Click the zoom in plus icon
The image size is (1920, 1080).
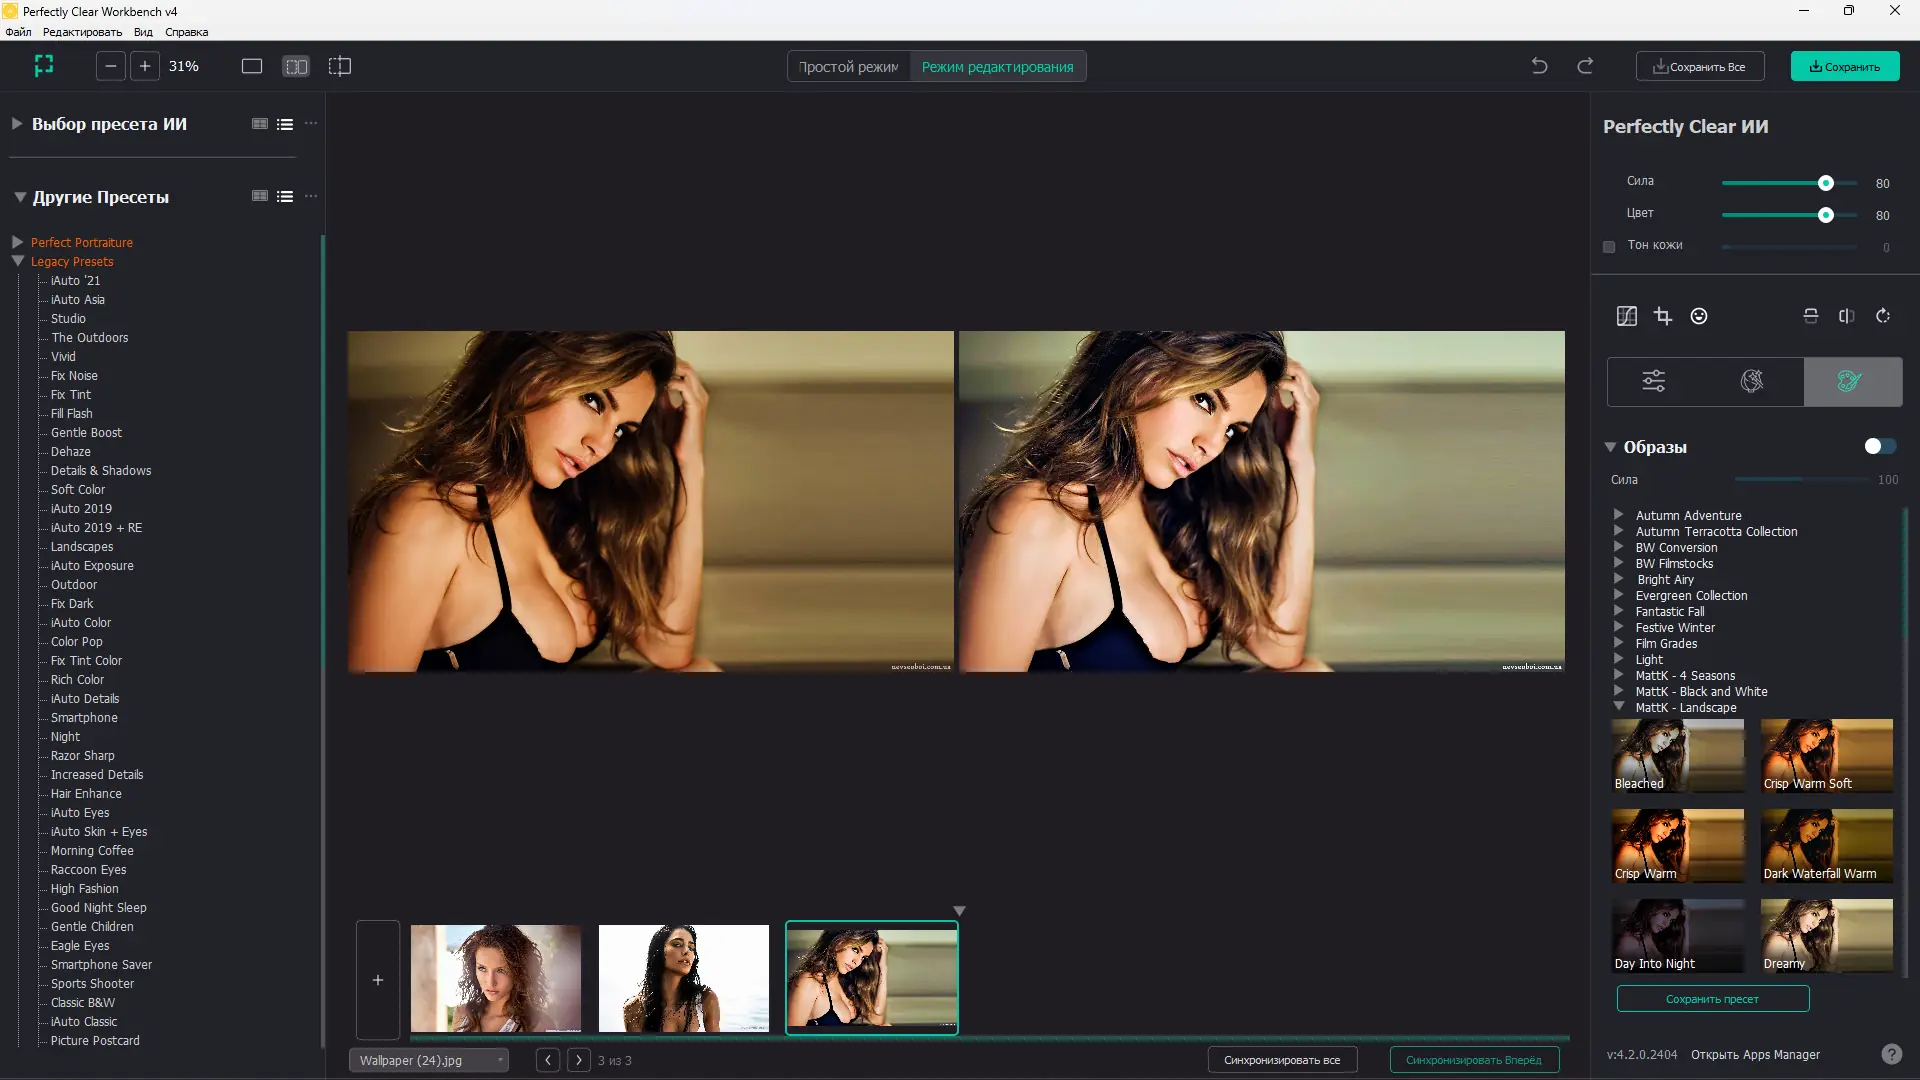coord(145,66)
